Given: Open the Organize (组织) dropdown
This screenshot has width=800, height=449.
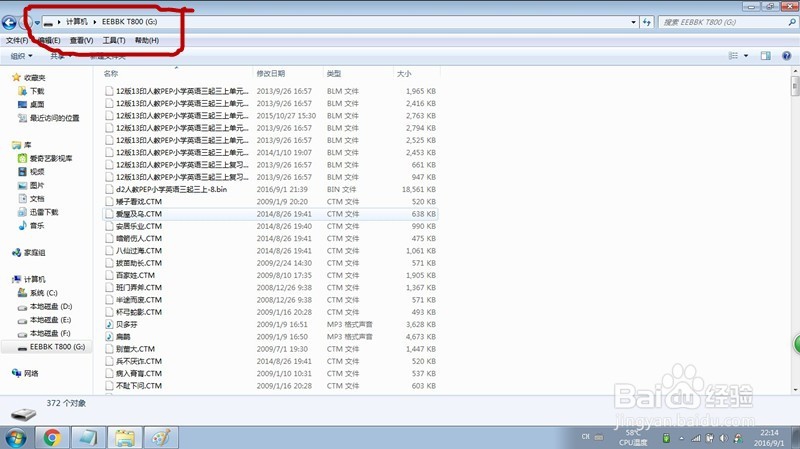Looking at the screenshot, I should (x=21, y=56).
